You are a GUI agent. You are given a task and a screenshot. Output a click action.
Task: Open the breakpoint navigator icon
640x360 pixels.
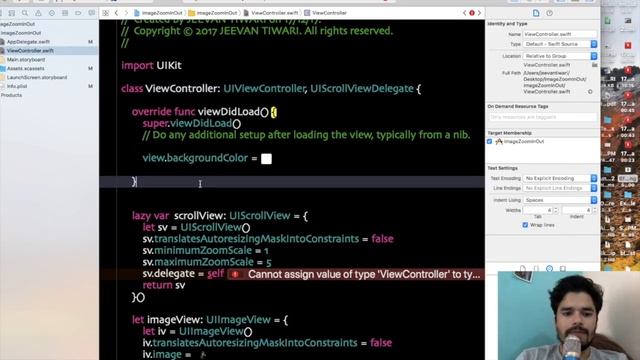(78, 13)
